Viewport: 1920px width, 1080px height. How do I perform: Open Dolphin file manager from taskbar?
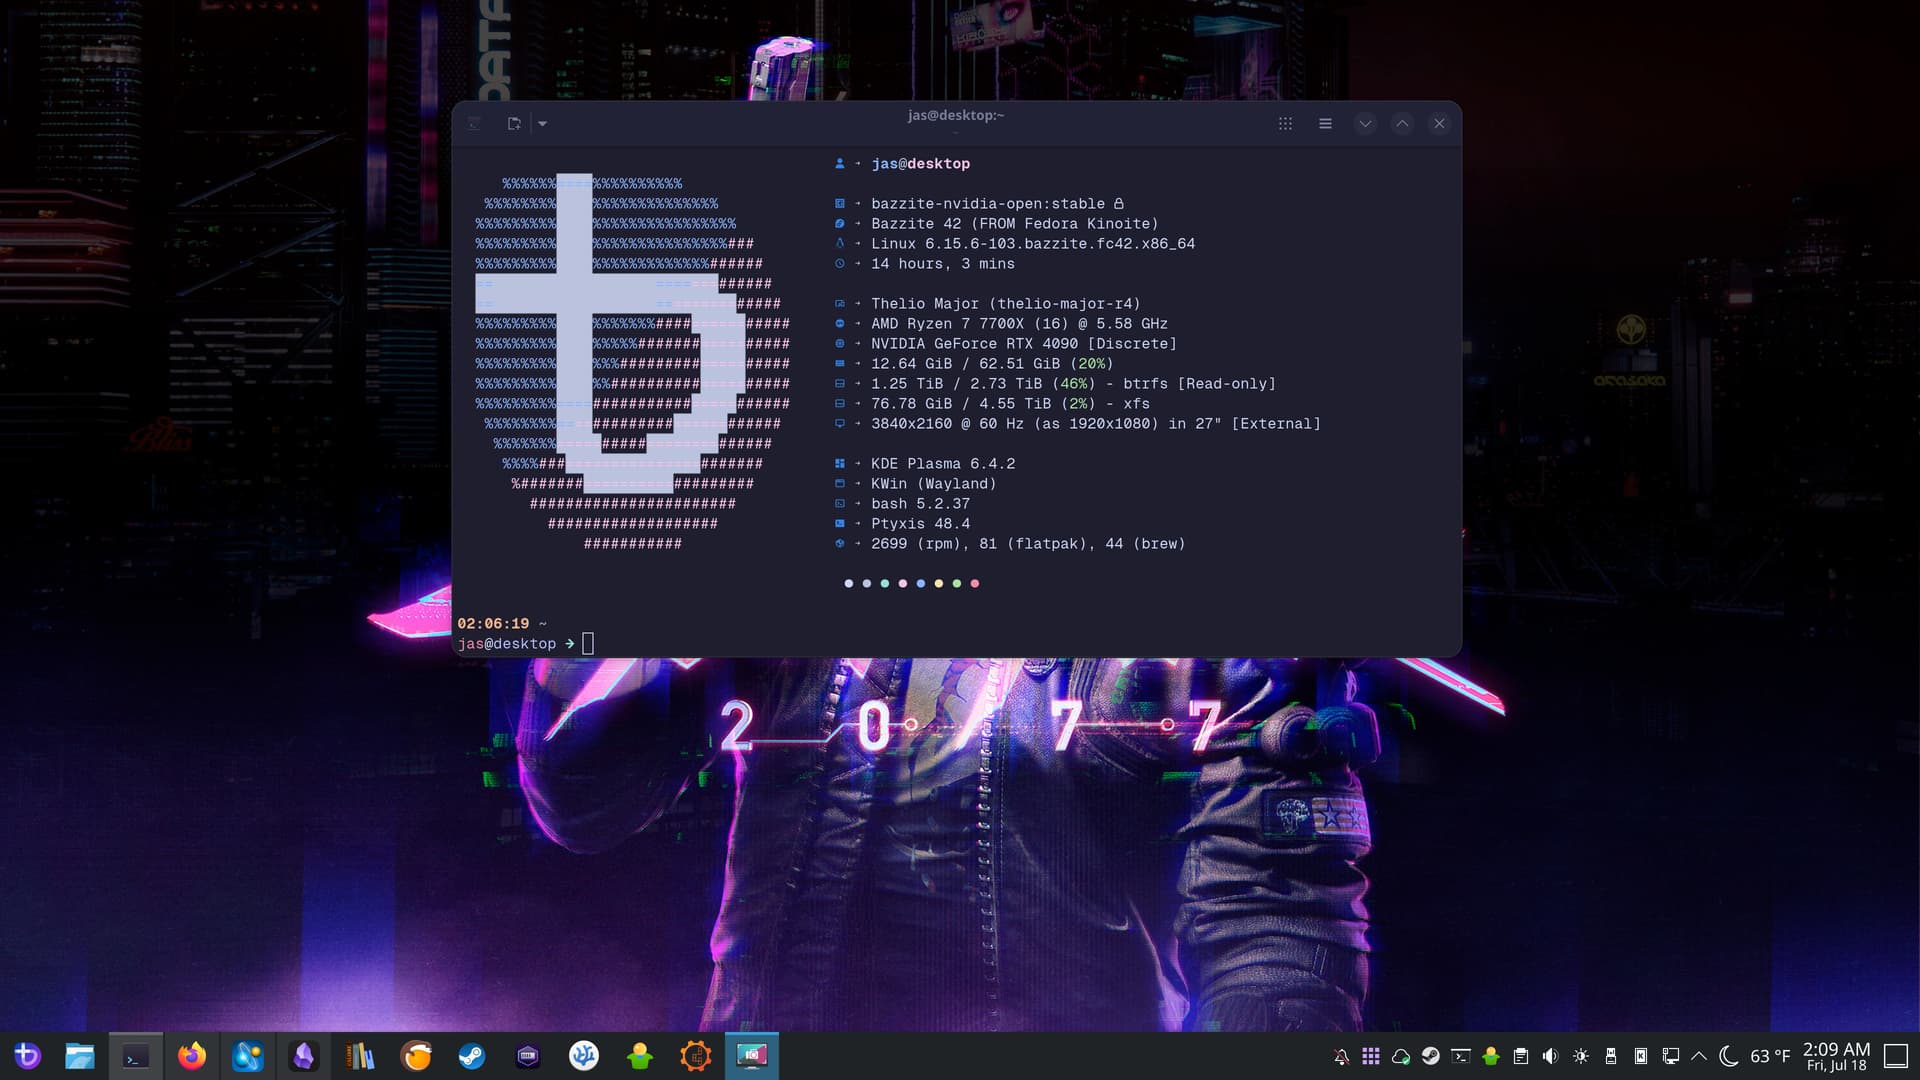(80, 1056)
